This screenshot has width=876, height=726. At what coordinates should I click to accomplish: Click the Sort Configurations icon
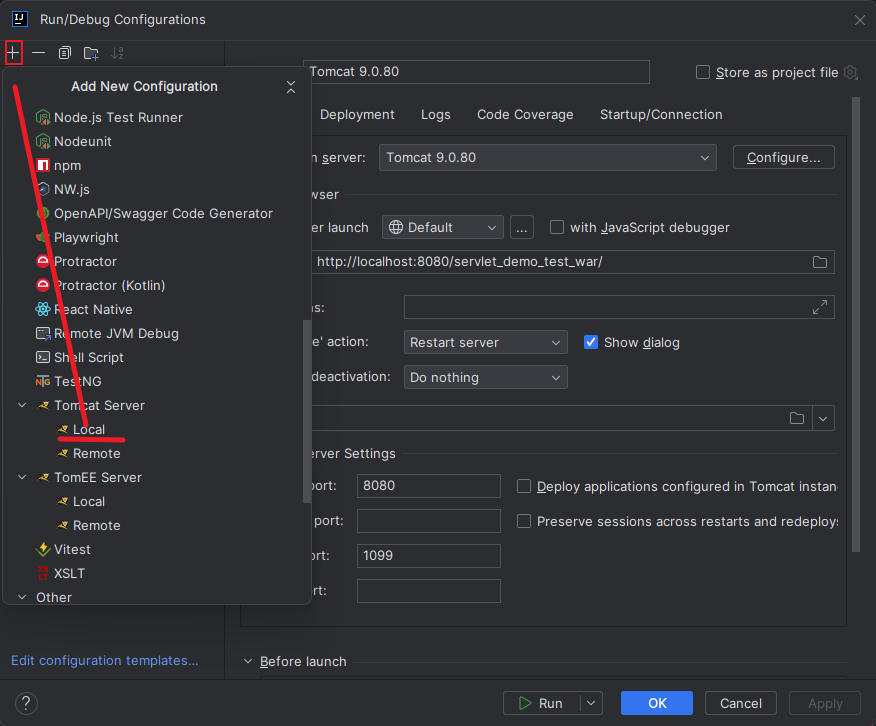click(x=118, y=52)
